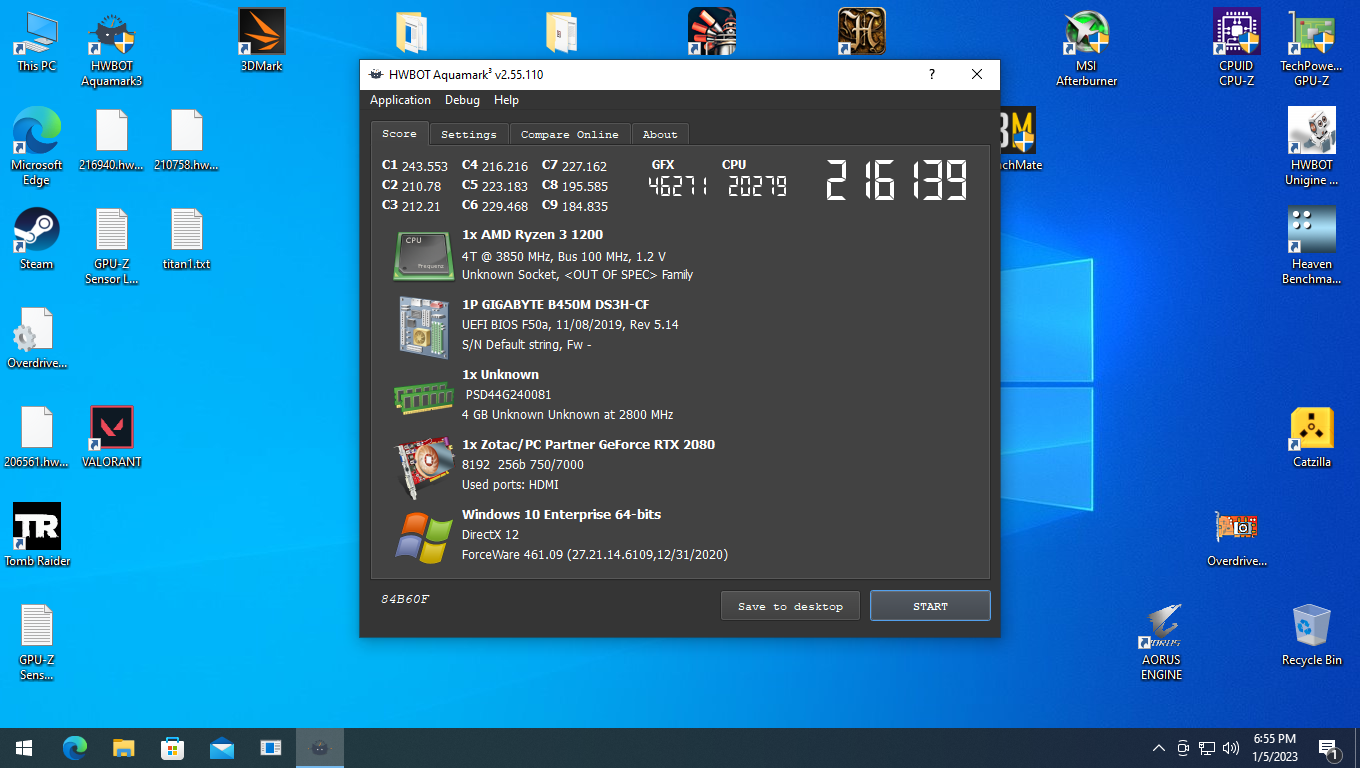Close the HWBOT Aquamark window
The height and width of the screenshot is (768, 1360).
977,74
